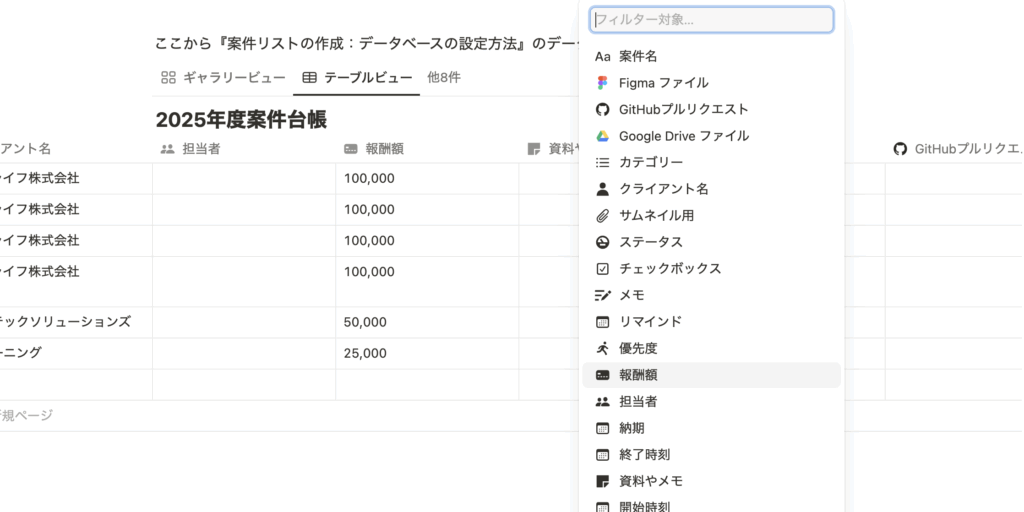This screenshot has height=512, width=1024.
Task: Click the running person icon for 優先度
Action: pos(602,348)
